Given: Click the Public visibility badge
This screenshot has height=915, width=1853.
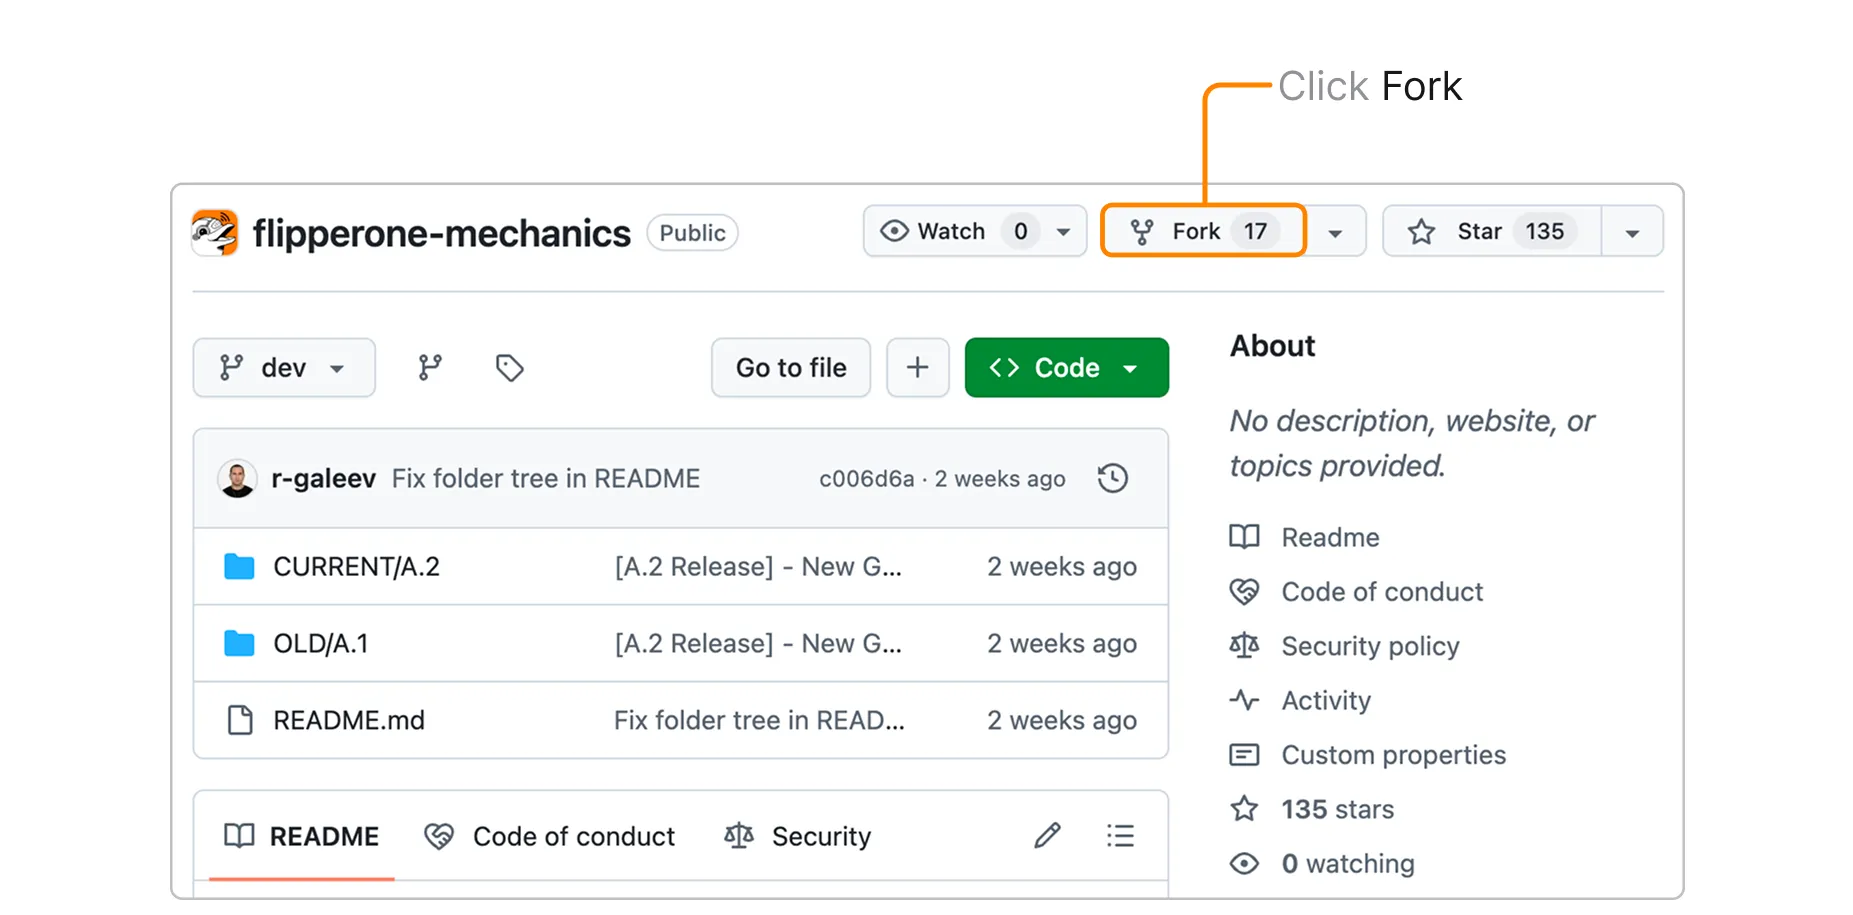Looking at the screenshot, I should pos(692,233).
